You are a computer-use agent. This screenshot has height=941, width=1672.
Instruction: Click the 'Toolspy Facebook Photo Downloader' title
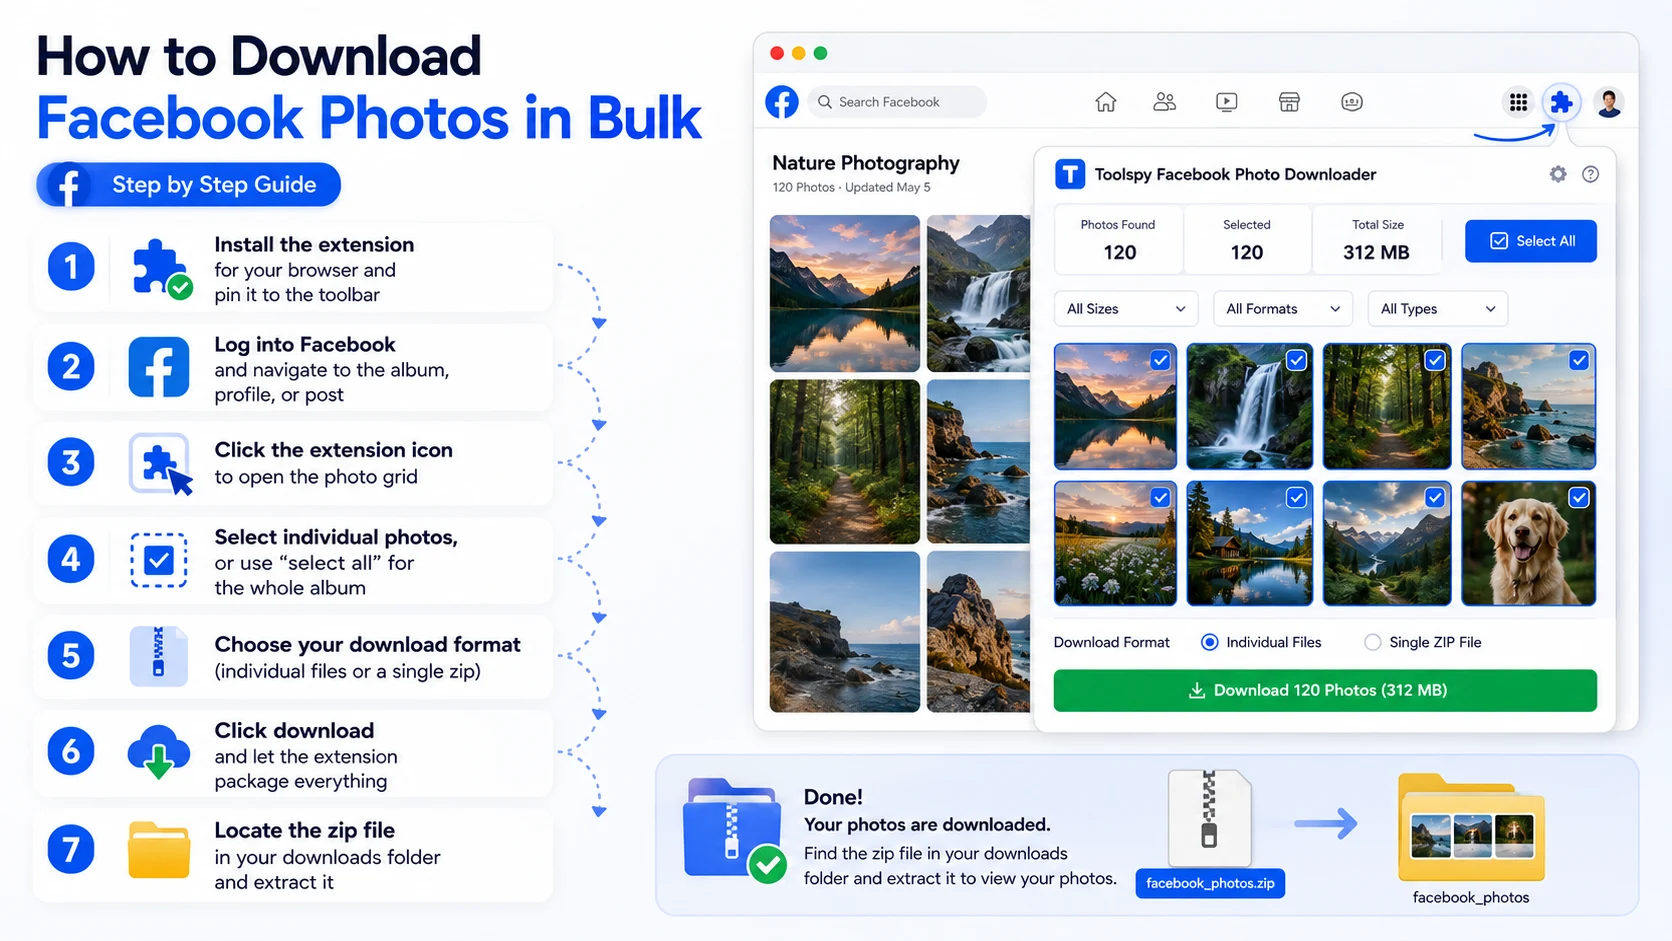[x=1235, y=174]
